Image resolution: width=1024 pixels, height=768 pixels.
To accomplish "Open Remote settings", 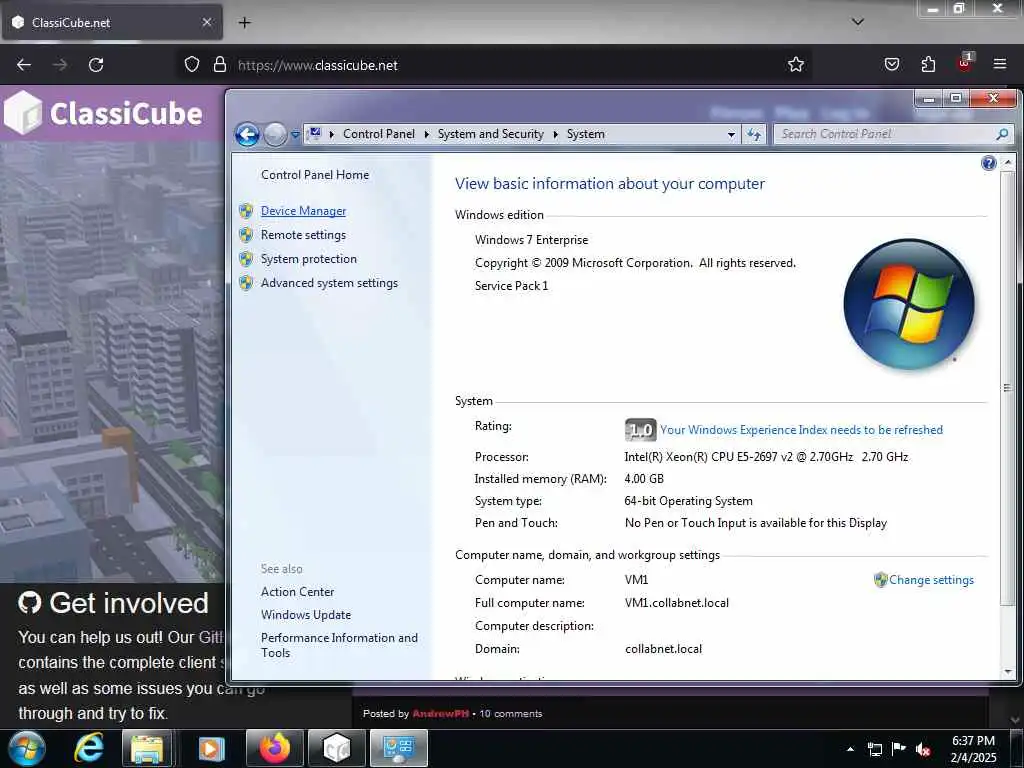I will (304, 235).
